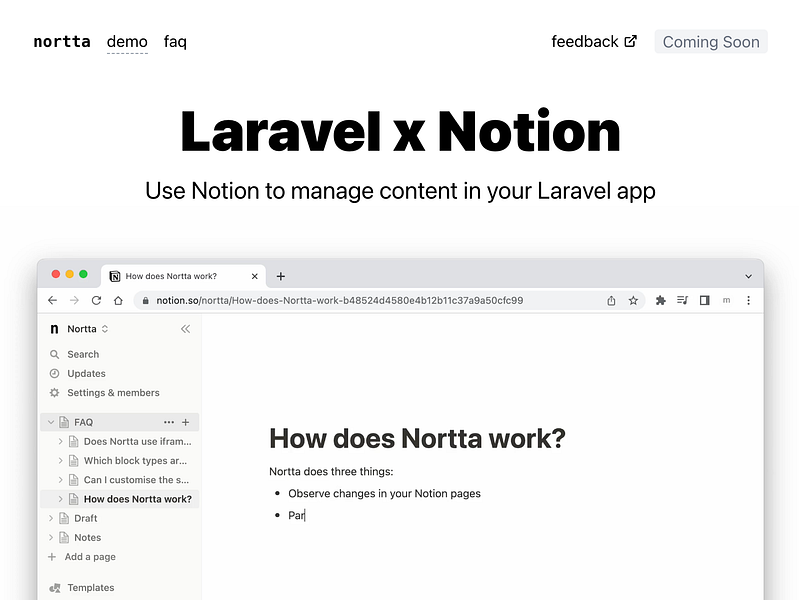Click the Nortta workspace 'n' logo

(54, 329)
